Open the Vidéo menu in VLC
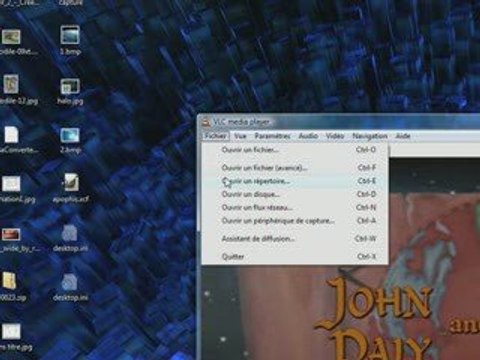The image size is (480, 360). (x=335, y=136)
